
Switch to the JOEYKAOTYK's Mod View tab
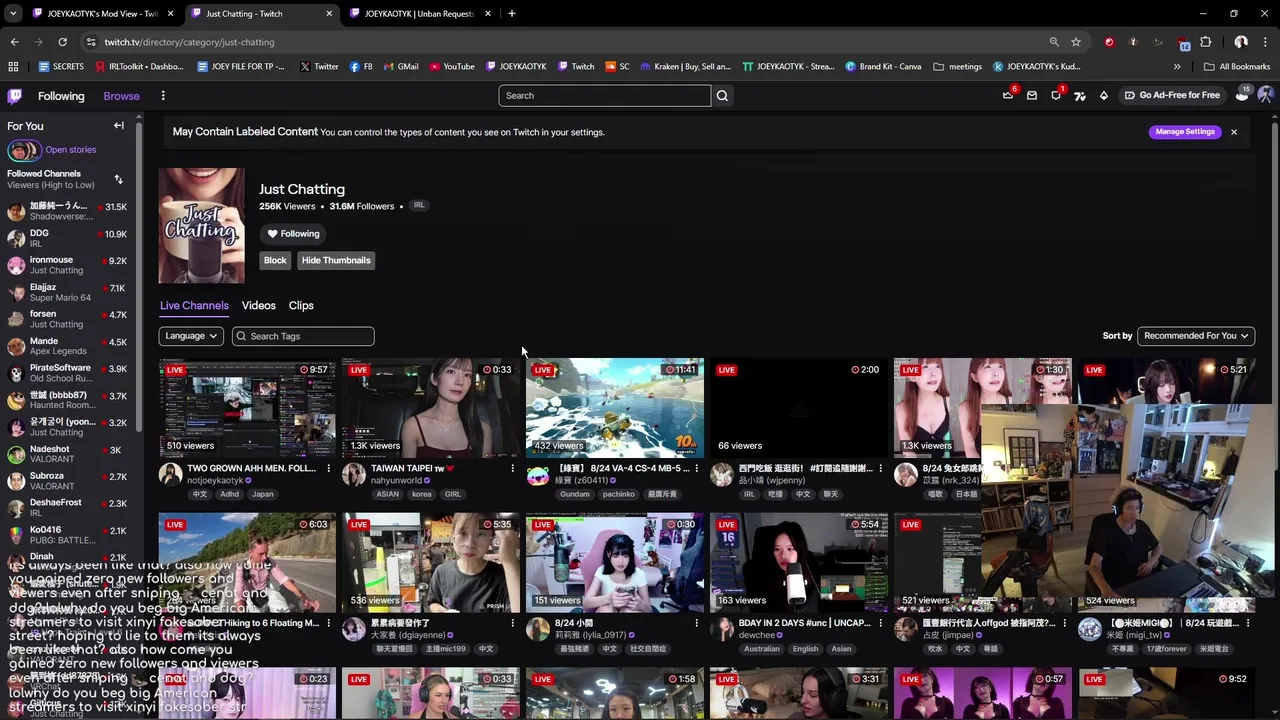(x=103, y=14)
